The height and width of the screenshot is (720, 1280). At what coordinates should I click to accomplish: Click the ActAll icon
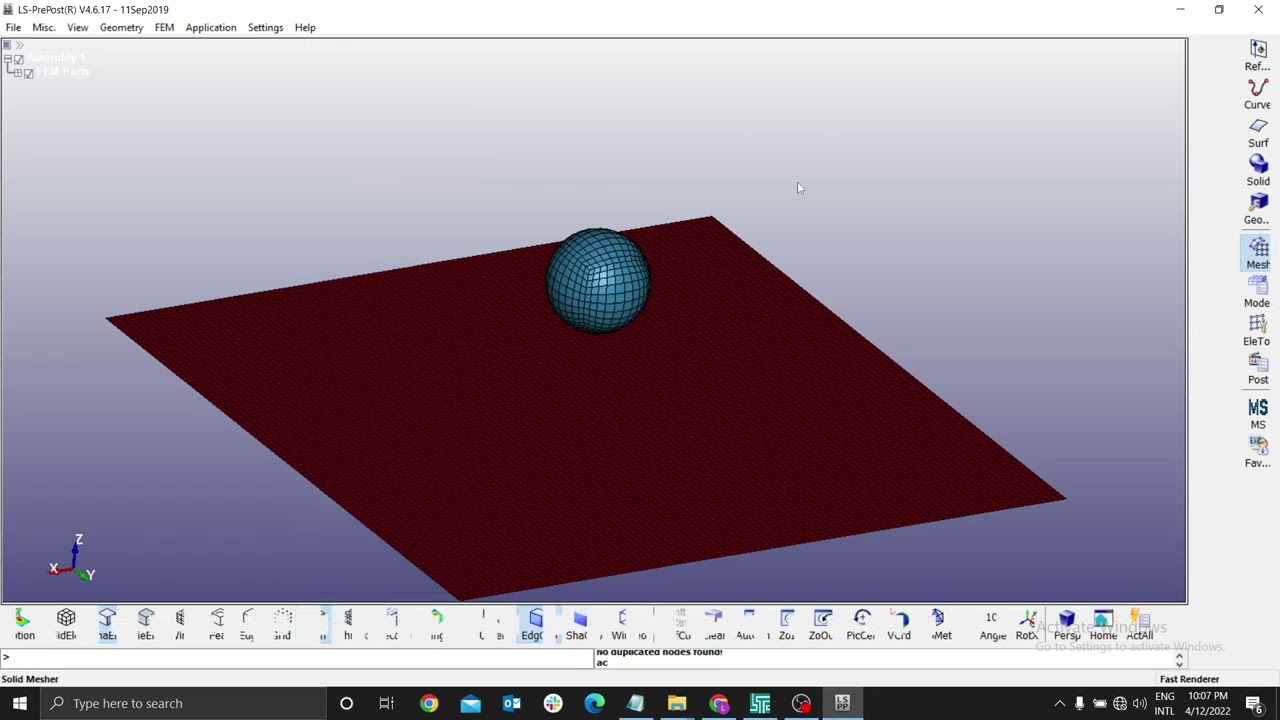tap(1139, 625)
